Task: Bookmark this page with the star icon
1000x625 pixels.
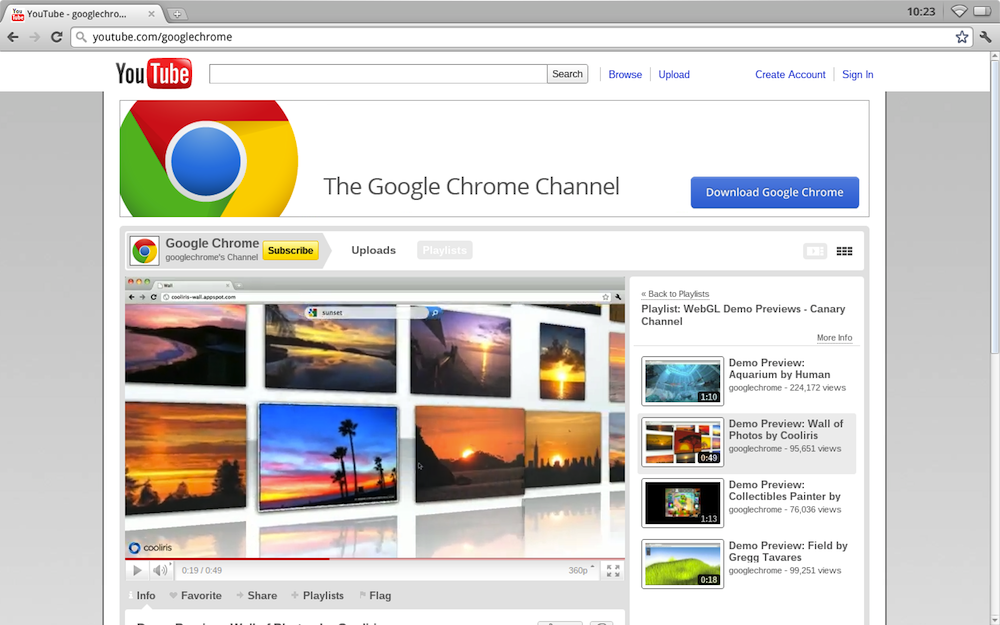Action: pyautogui.click(x=961, y=37)
